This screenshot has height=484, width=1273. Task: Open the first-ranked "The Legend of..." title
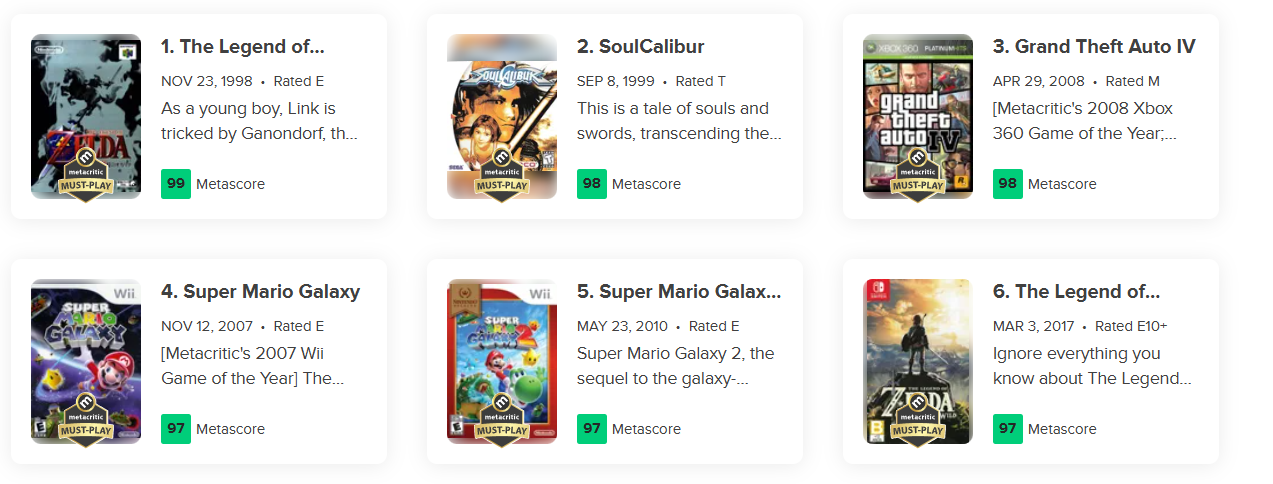coord(242,47)
